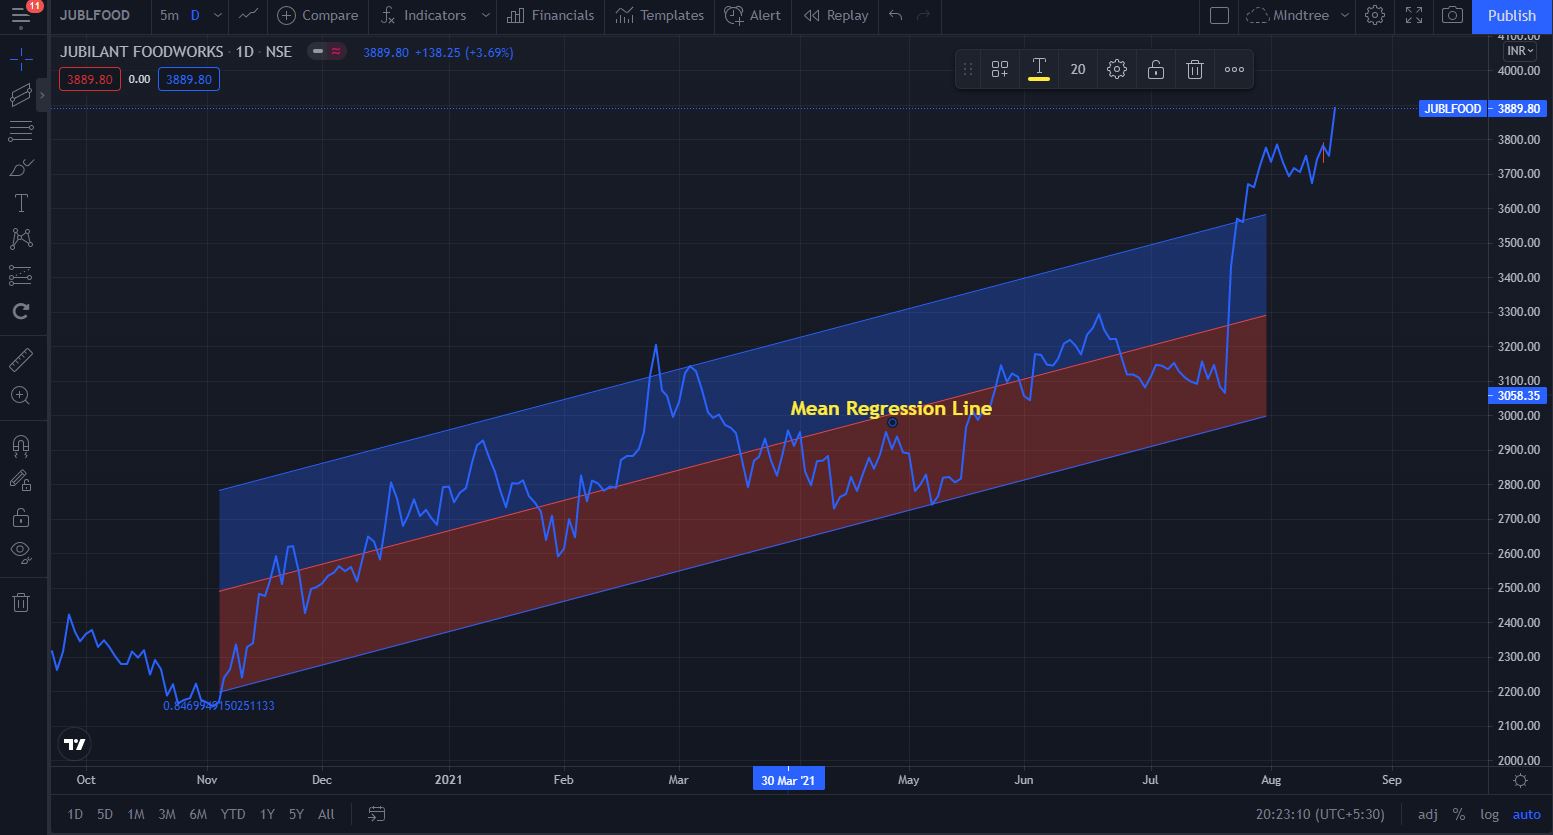Open the MIndtree saved layout name
1553x835 pixels.
click(1300, 15)
